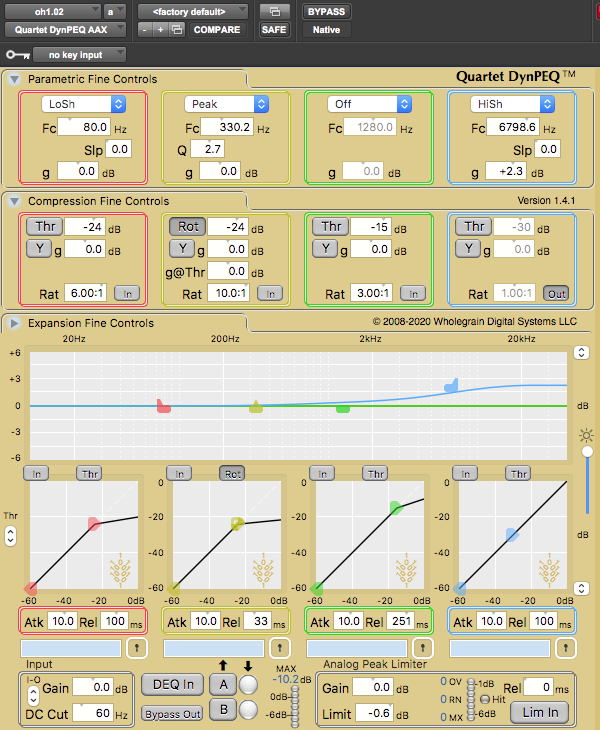Select the blue HiSh band EQ handle
600x730 pixels.
point(452,385)
